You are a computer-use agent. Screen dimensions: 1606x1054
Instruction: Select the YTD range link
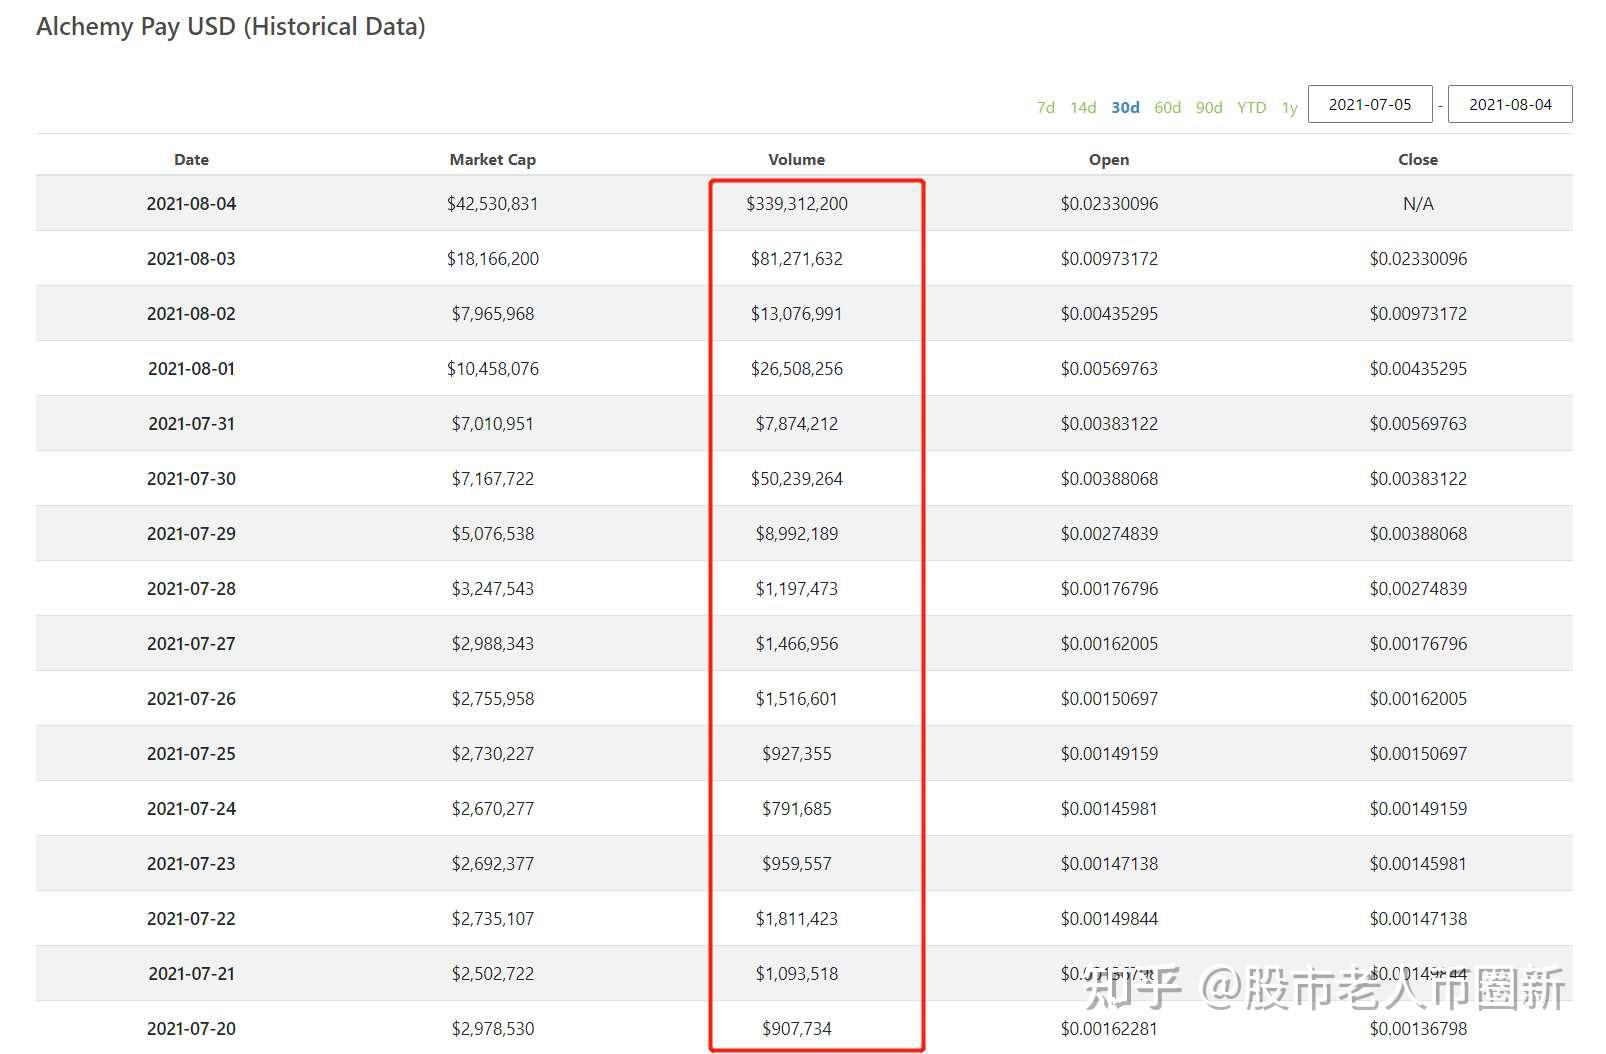[1251, 107]
